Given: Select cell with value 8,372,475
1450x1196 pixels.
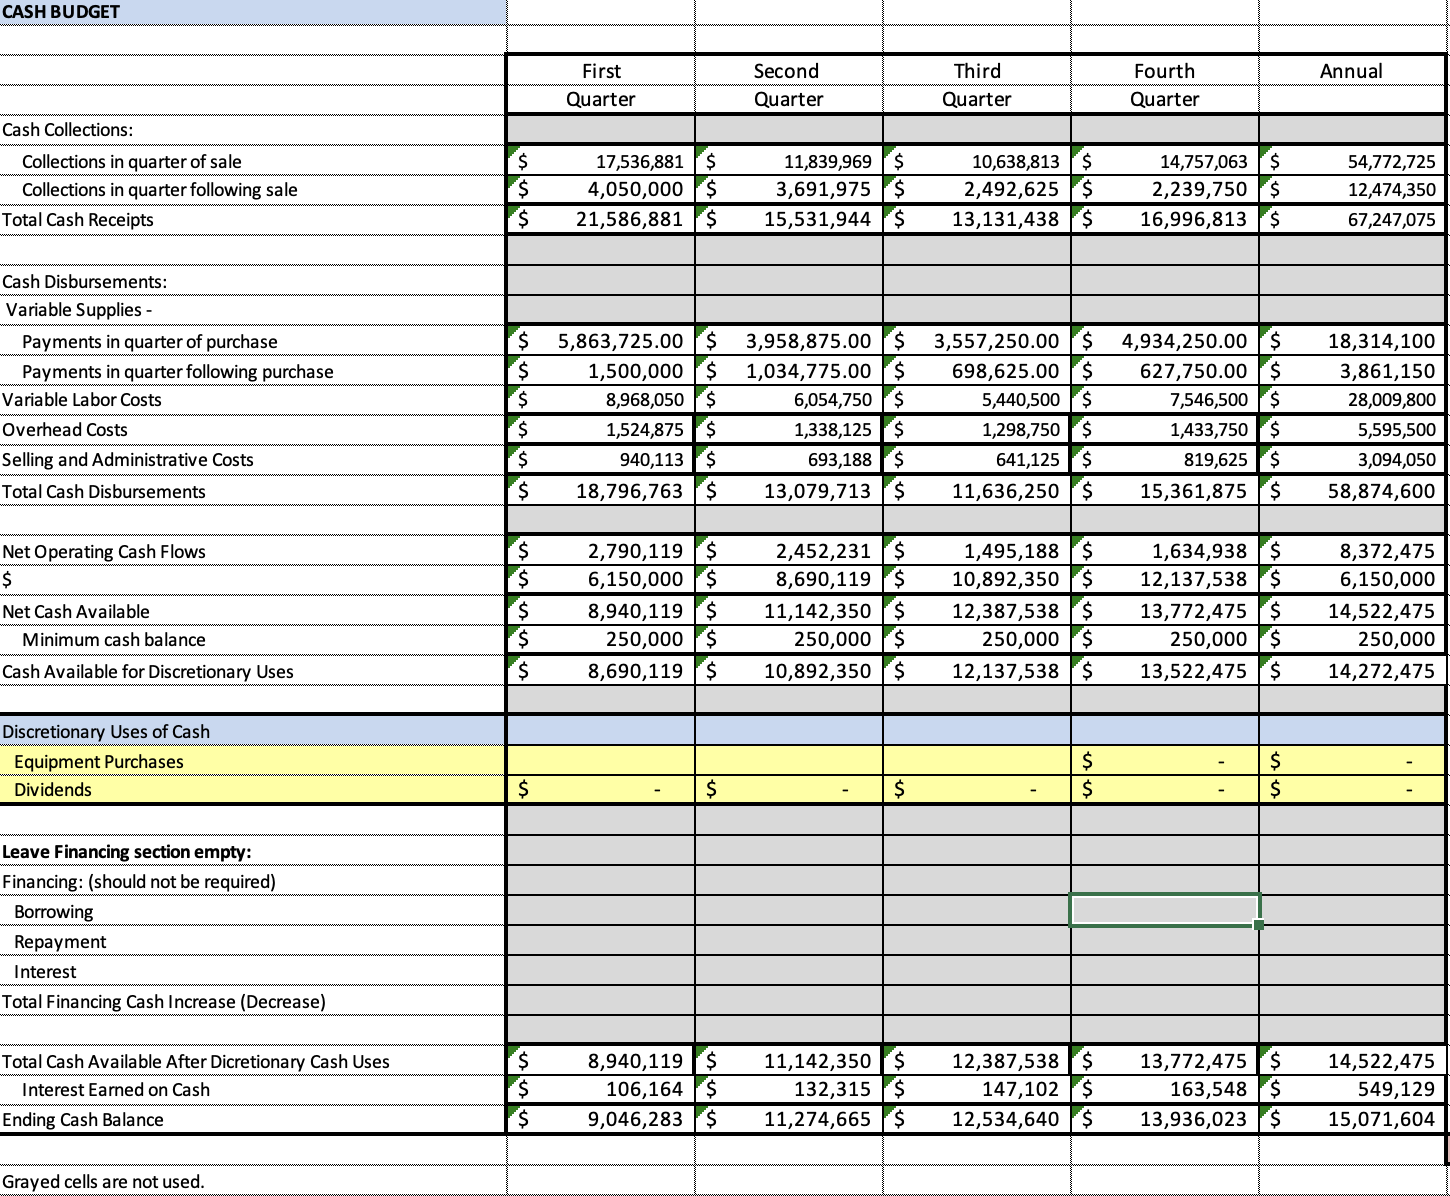Looking at the screenshot, I should point(1352,551).
